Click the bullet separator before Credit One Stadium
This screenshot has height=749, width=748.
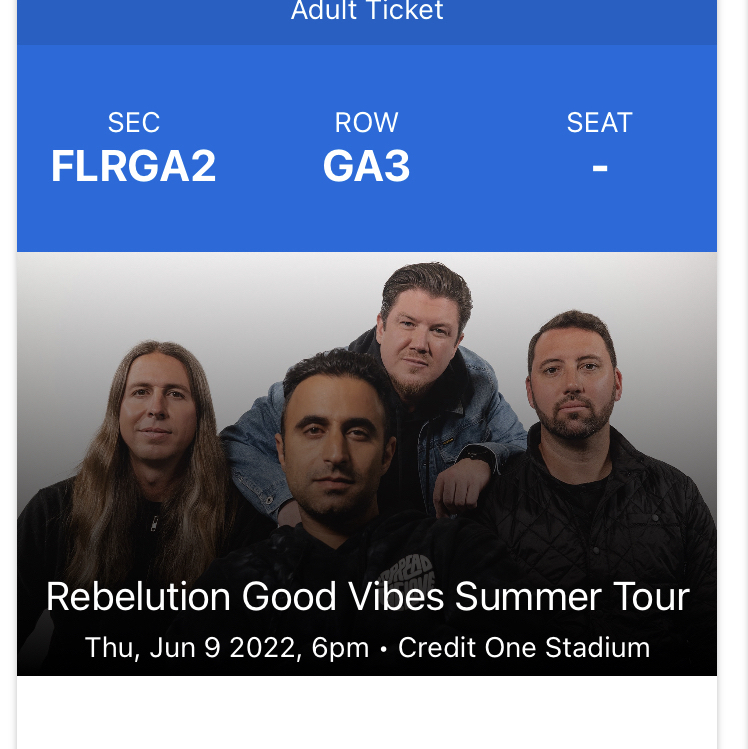click(383, 650)
